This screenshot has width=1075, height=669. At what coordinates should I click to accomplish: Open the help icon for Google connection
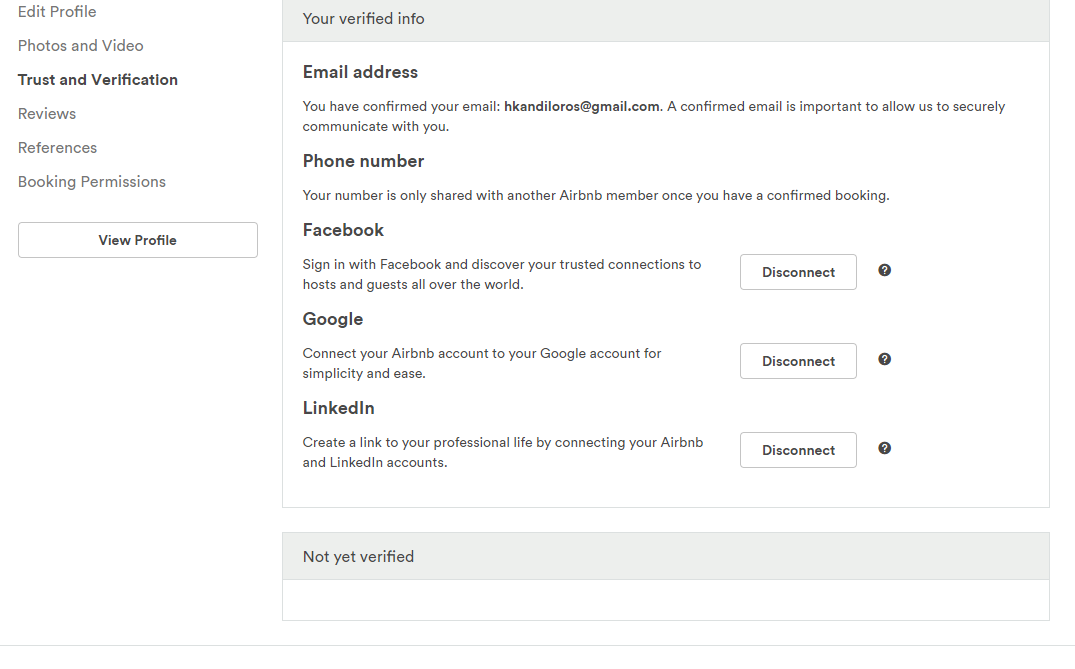(x=884, y=359)
